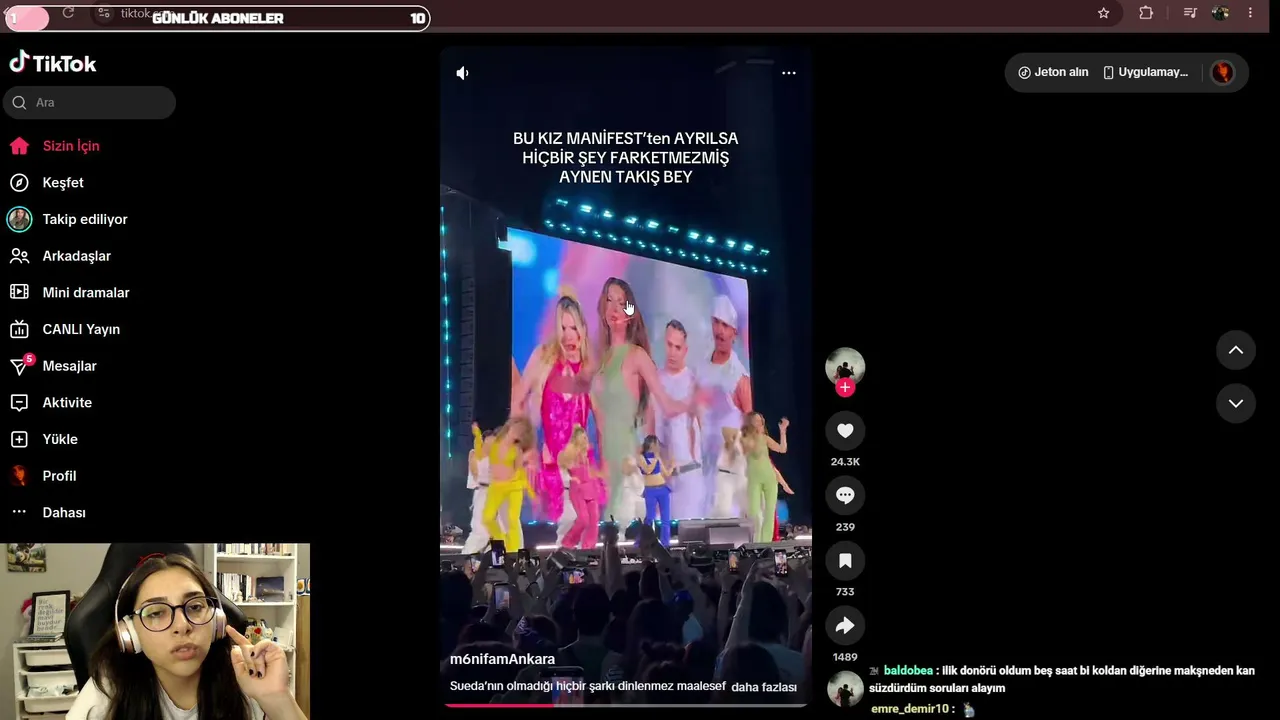Follow the creator with plus button
Image resolution: width=1280 pixels, height=720 pixels.
point(845,388)
